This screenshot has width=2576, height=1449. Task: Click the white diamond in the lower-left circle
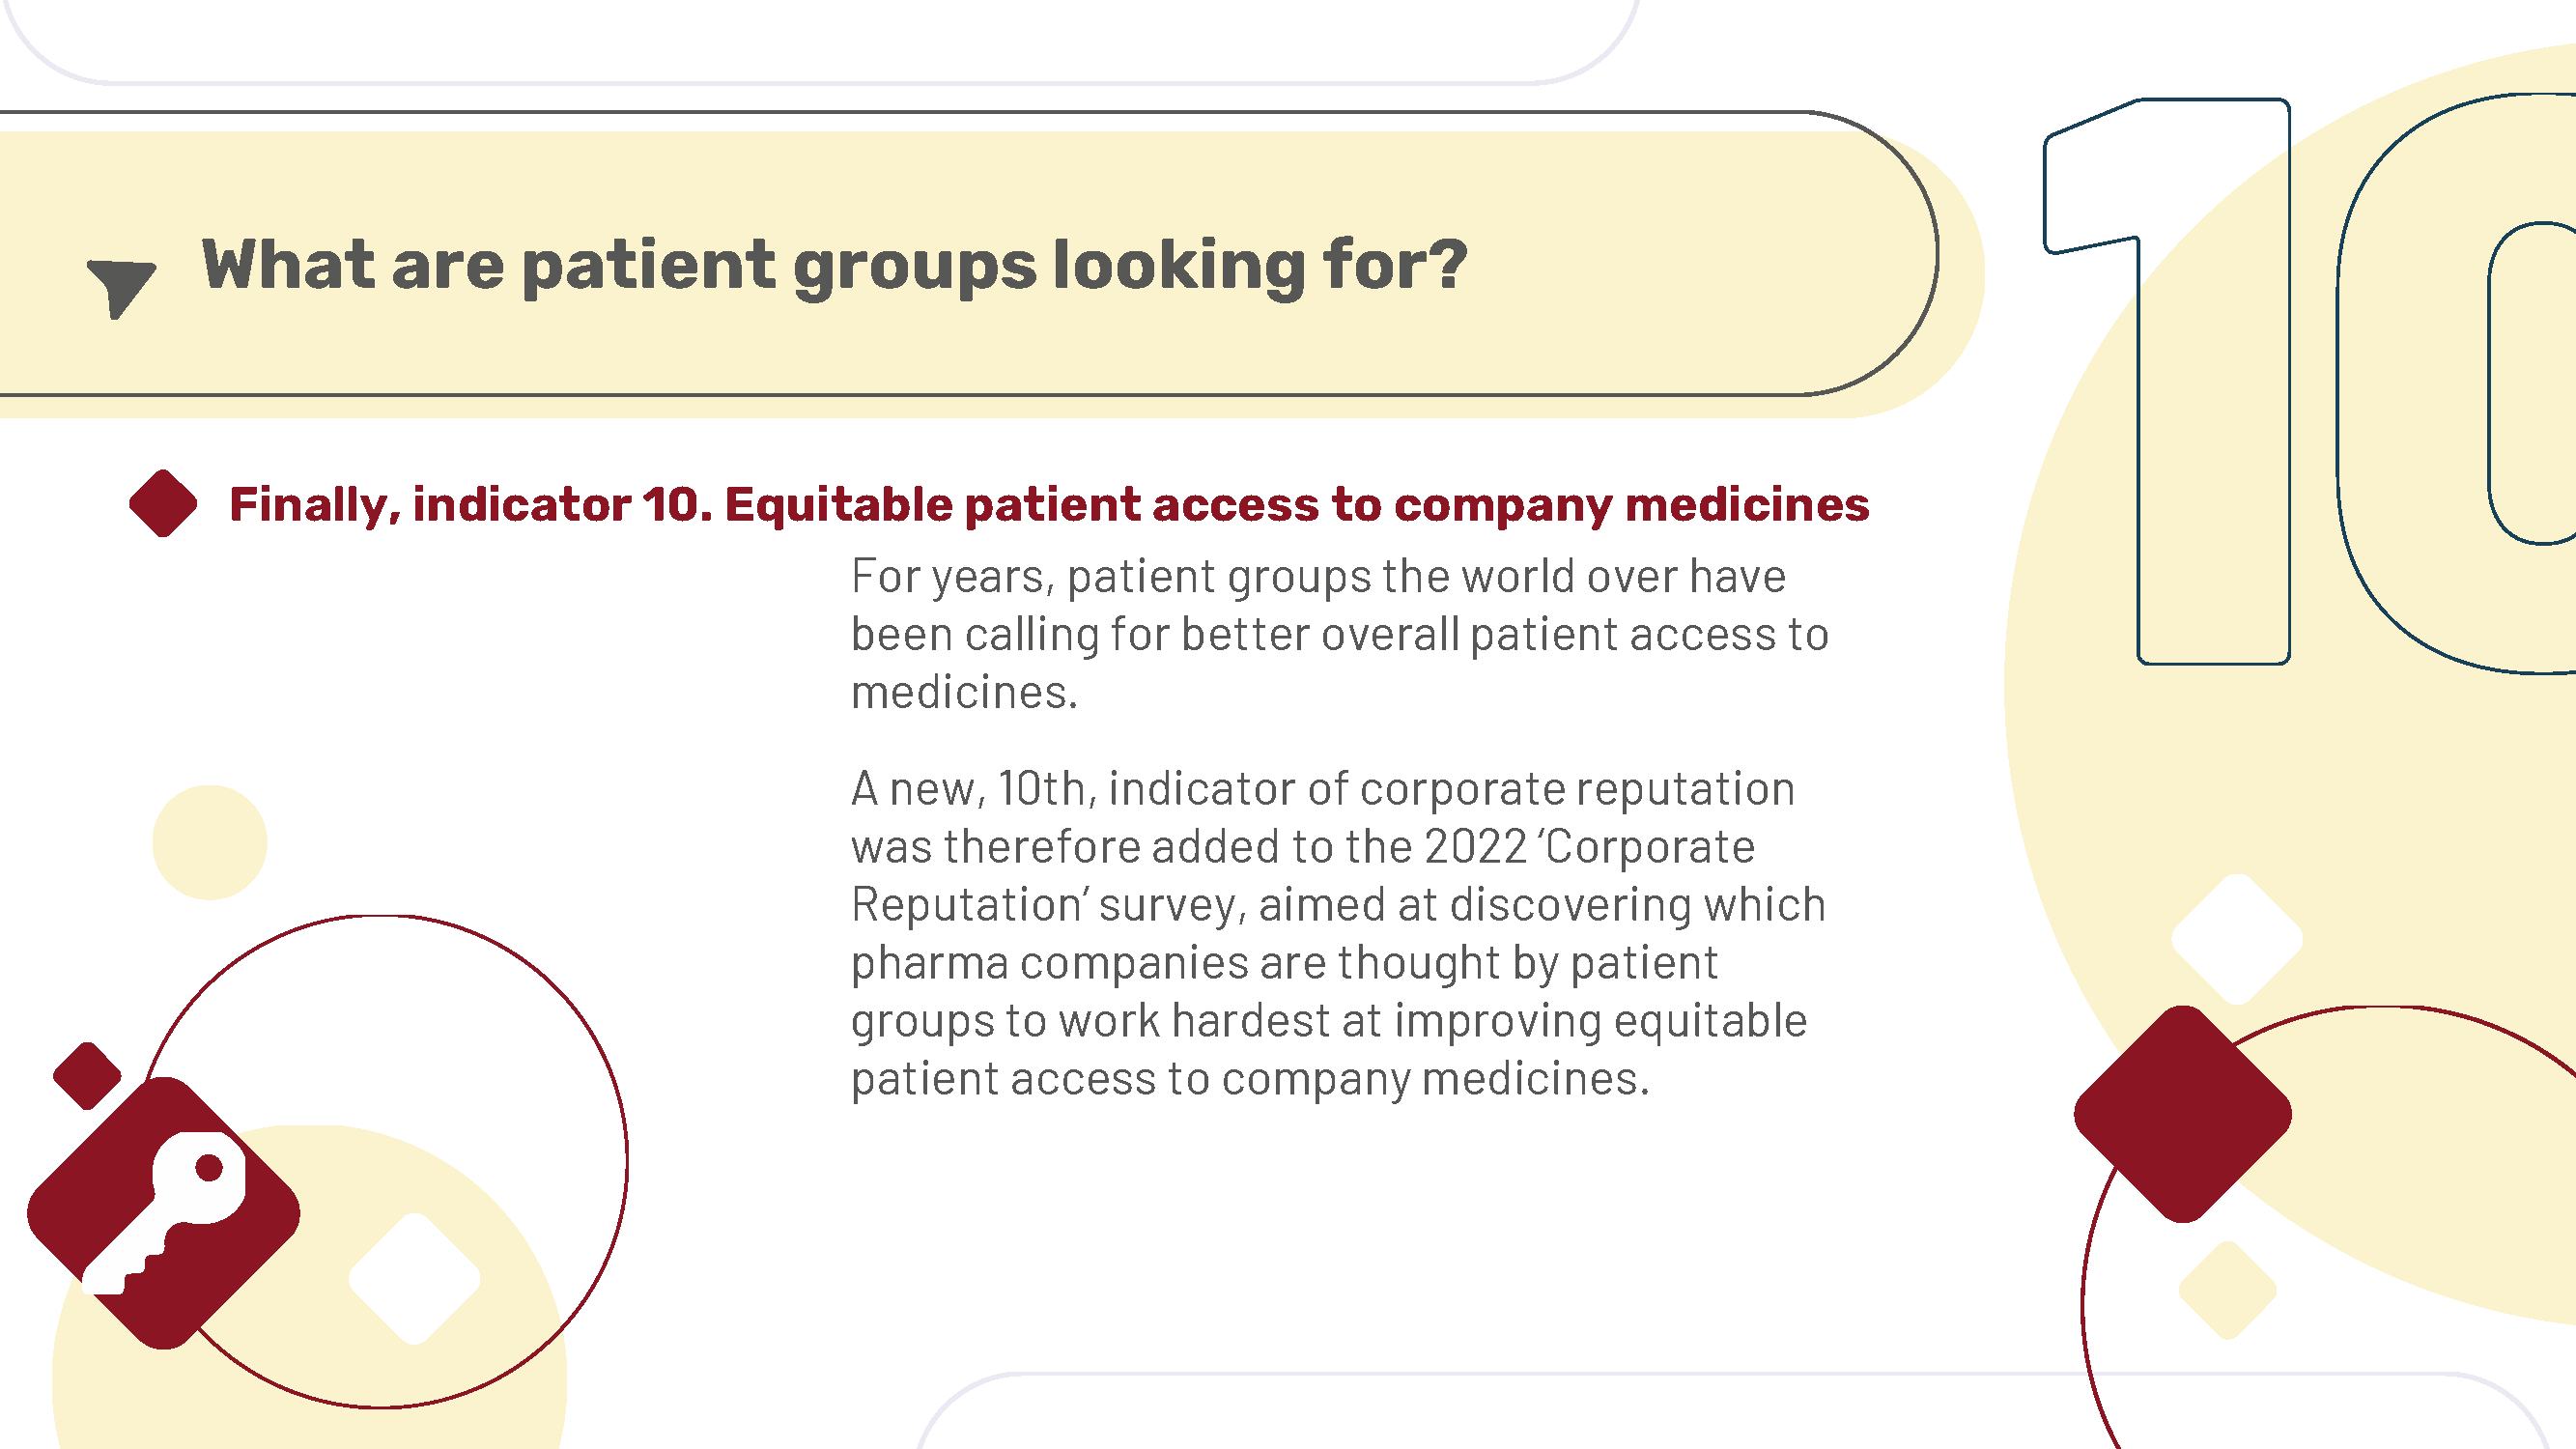coord(414,1278)
